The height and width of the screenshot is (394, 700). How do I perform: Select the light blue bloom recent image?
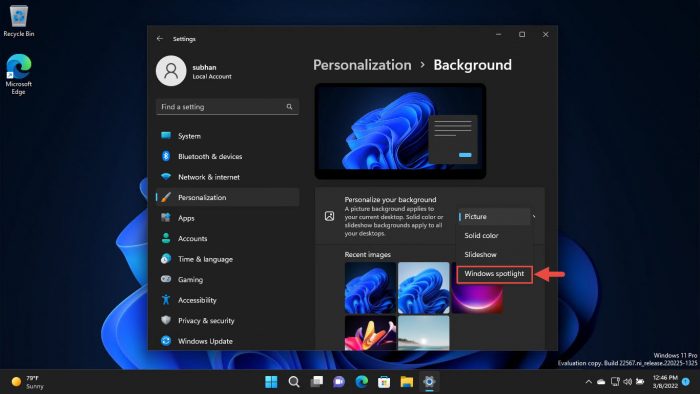(x=424, y=287)
